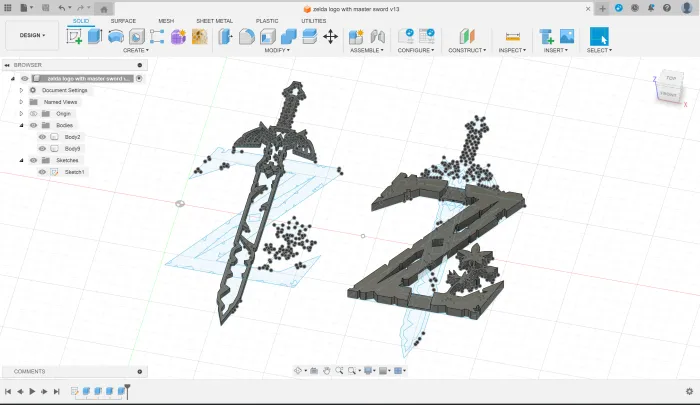Open the SELECT dropdown menu
Image resolution: width=700 pixels, height=405 pixels.
tap(599, 50)
